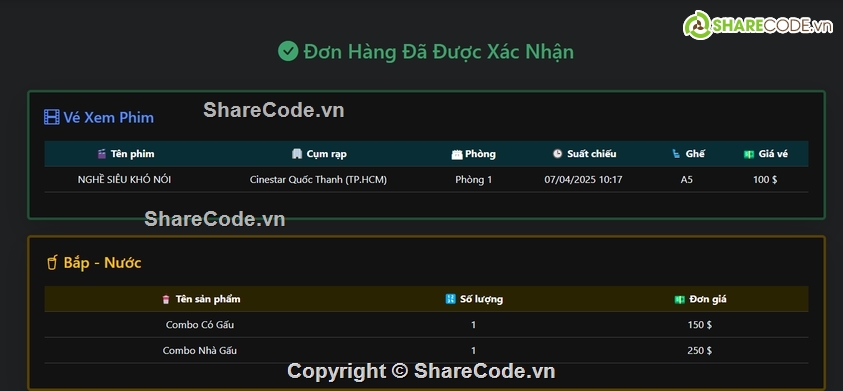Click the seat value A5
The width and height of the screenshot is (843, 391).
687,180
